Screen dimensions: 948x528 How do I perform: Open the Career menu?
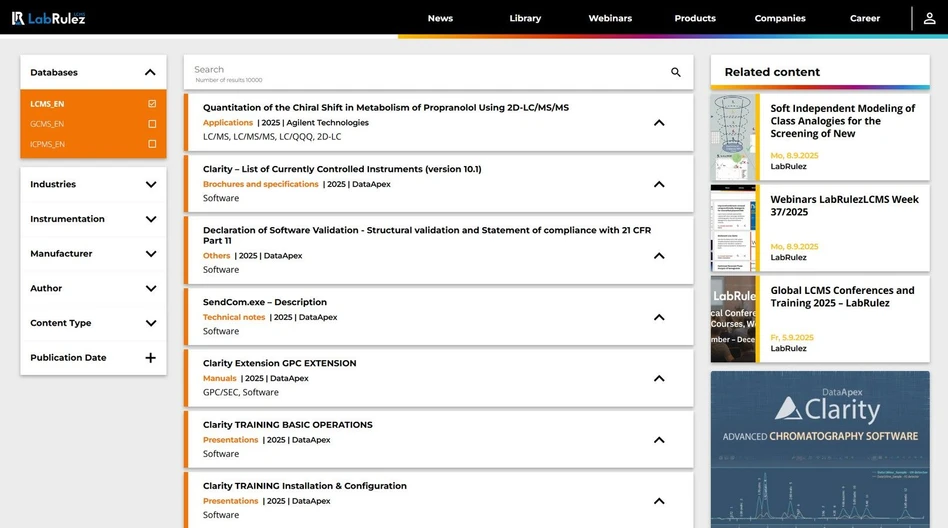pos(865,18)
